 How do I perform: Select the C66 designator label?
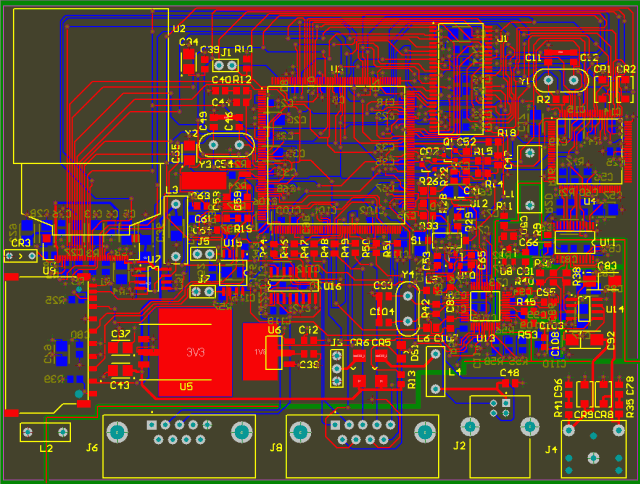point(529,242)
